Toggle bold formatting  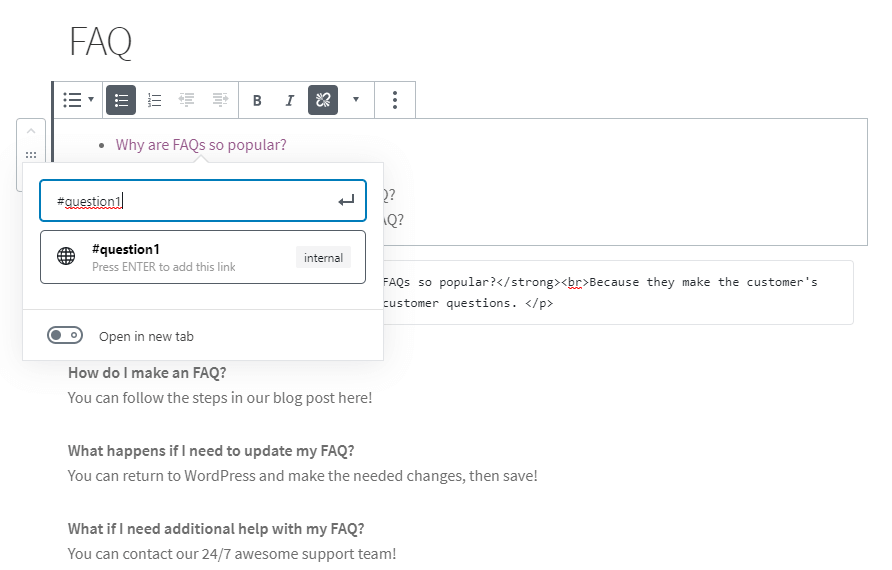coord(257,100)
